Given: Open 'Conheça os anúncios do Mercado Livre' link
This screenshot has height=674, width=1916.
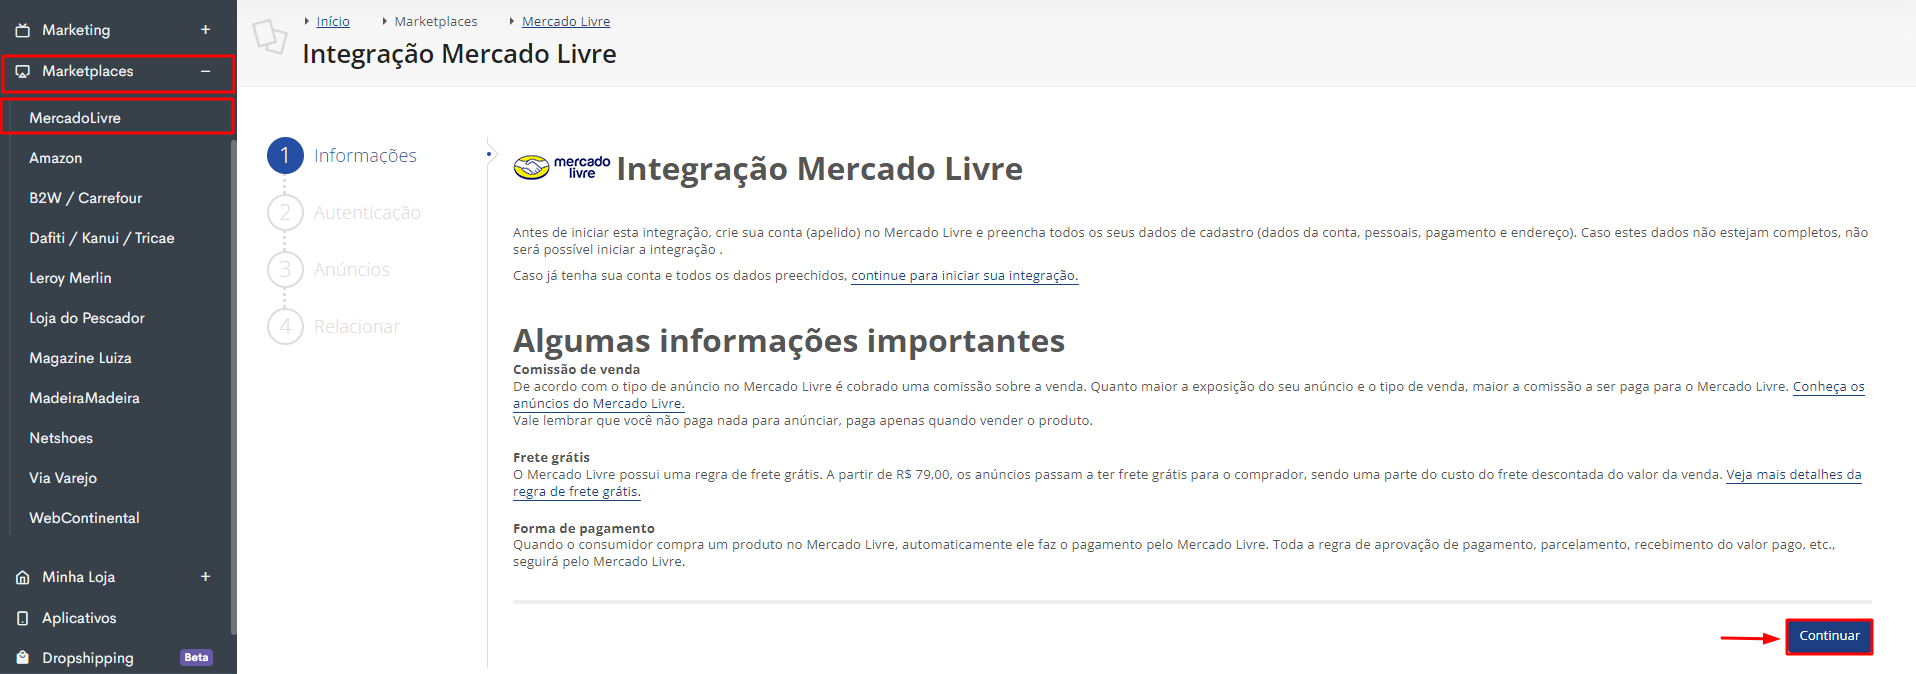Looking at the screenshot, I should pyautogui.click(x=1829, y=387).
